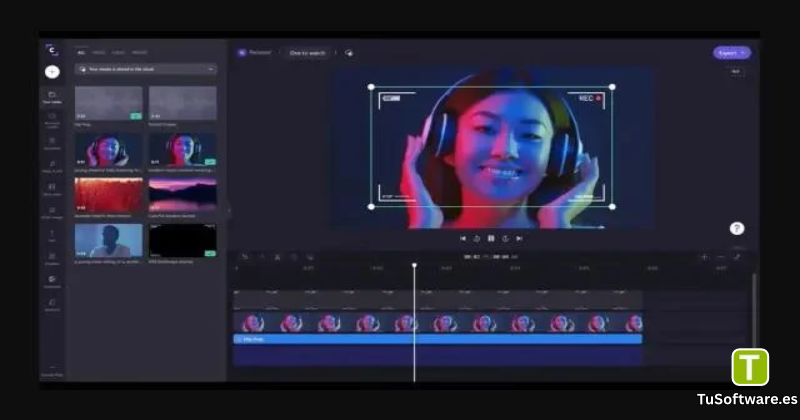Open Graphics in the sidebar
800x420 pixels.
point(52,259)
